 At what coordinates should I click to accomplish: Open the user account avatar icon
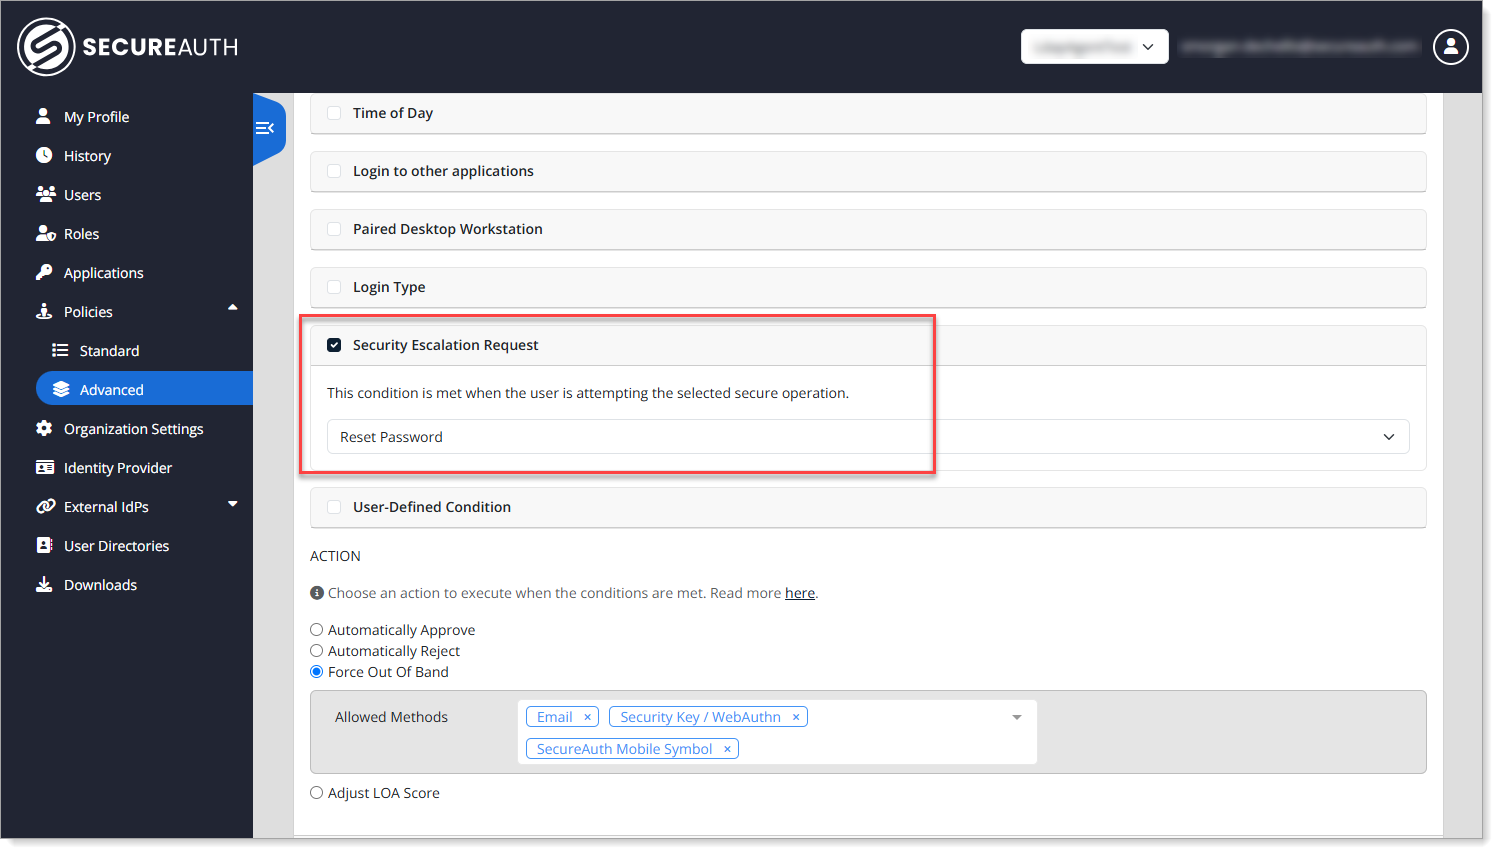[1450, 46]
